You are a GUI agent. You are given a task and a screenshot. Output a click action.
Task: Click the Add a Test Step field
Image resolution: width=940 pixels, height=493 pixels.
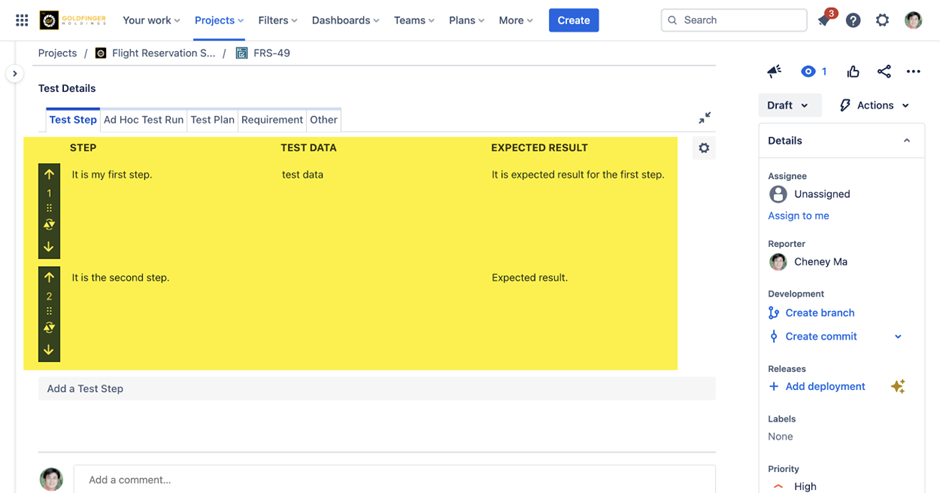tap(376, 388)
